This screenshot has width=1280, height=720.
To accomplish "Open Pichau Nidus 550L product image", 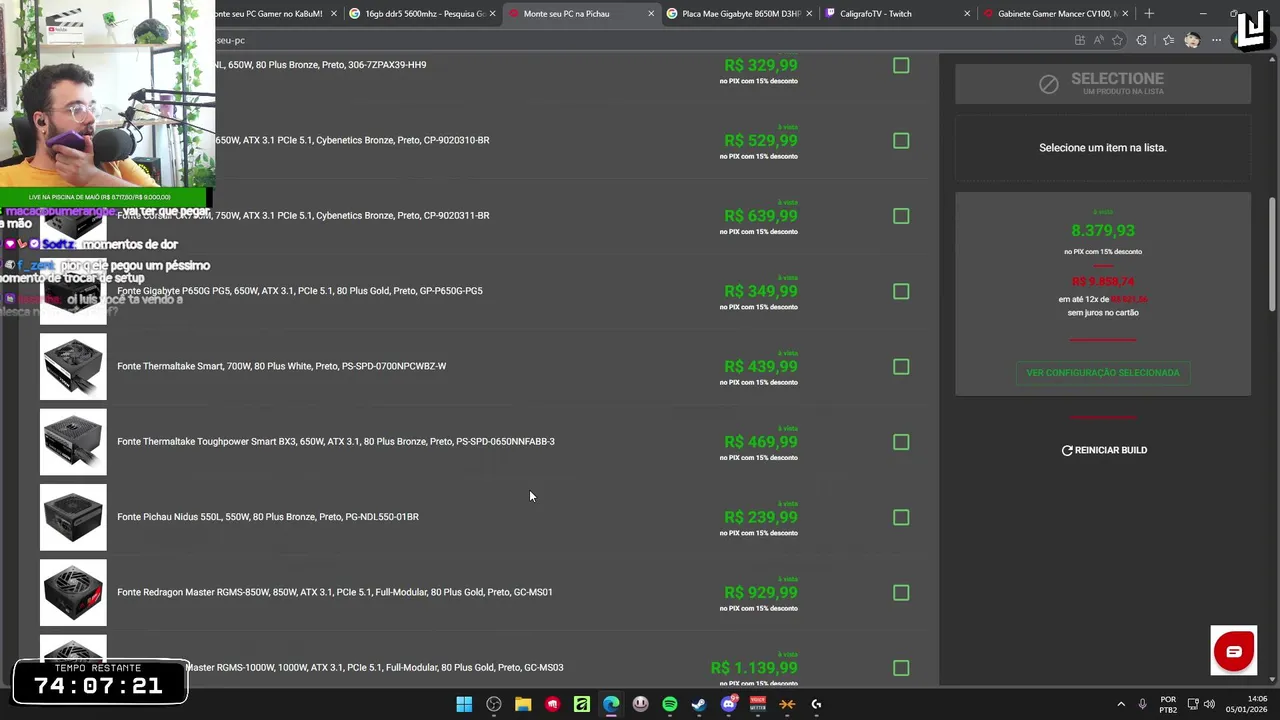I will [73, 517].
